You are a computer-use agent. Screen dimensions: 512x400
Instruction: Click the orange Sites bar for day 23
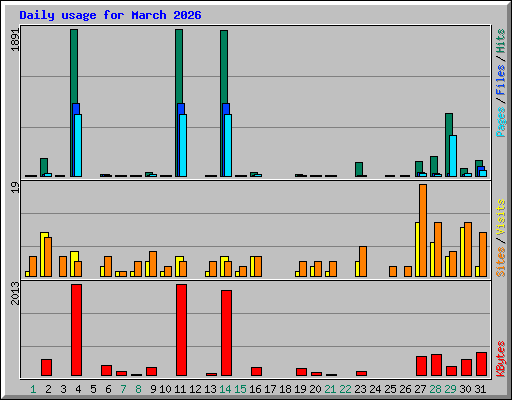coord(363,261)
